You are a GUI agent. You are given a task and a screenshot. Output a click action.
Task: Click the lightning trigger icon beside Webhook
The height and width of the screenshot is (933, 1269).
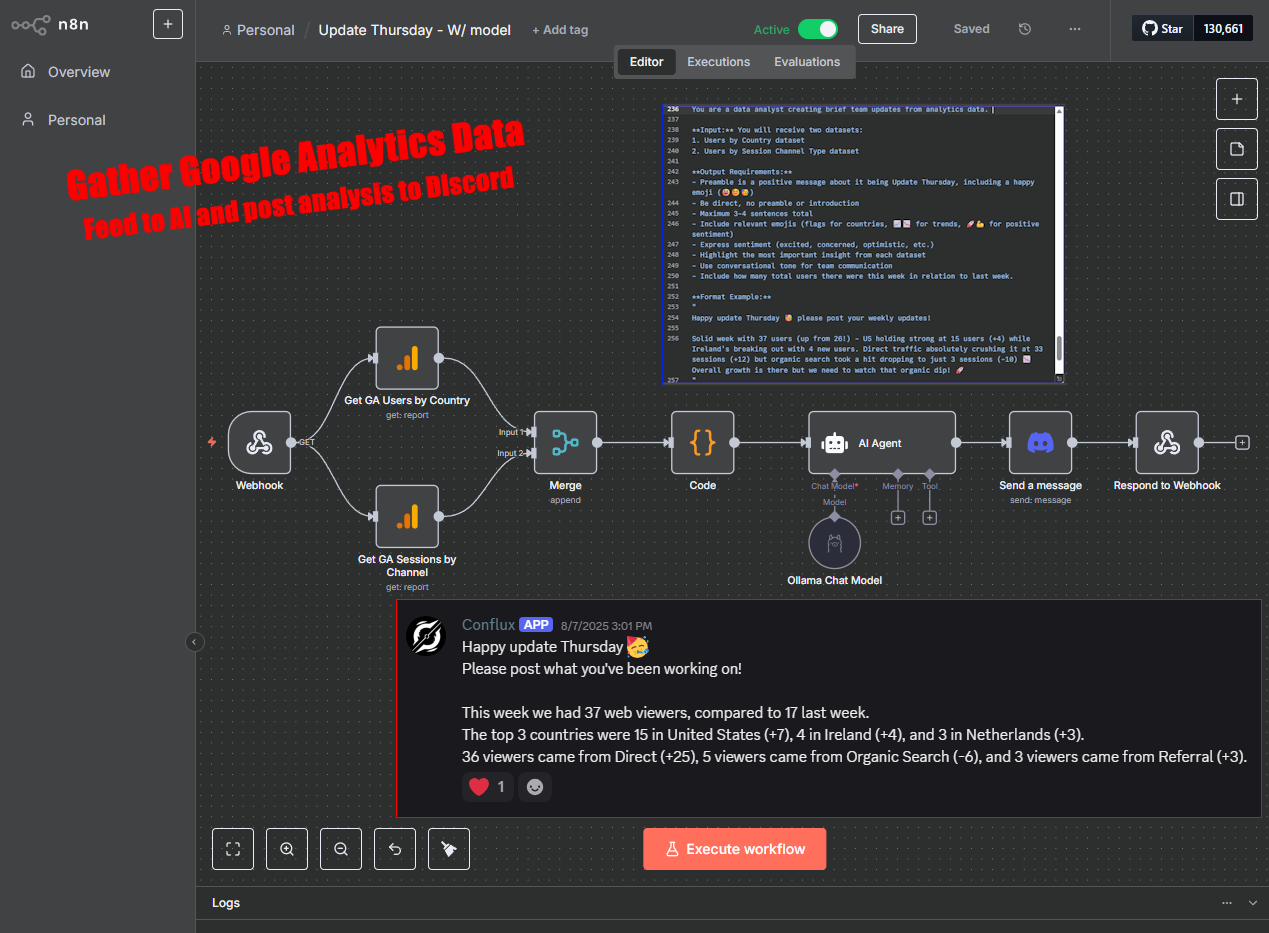211,442
